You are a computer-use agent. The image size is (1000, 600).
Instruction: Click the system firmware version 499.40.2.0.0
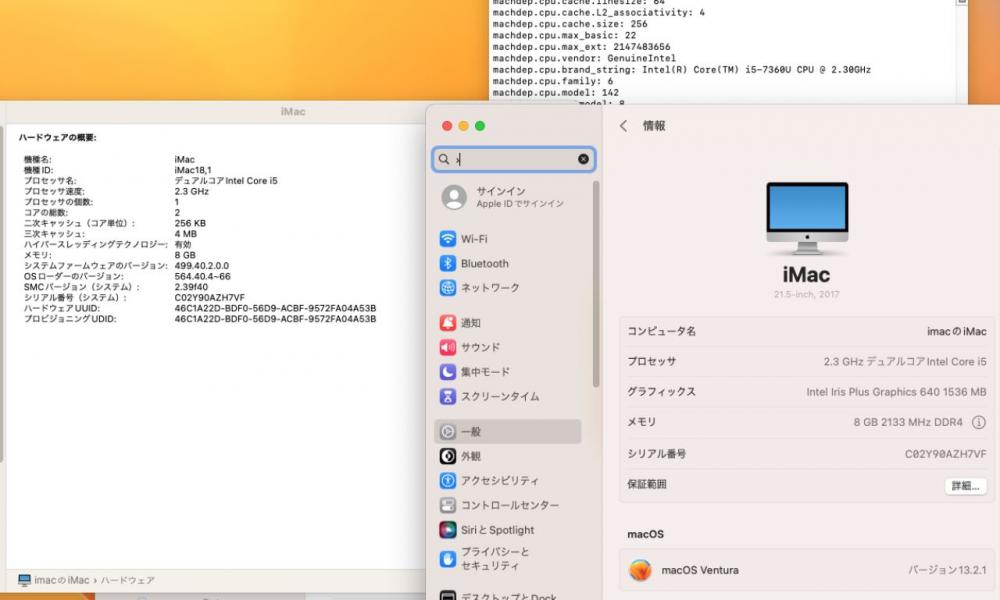(x=202, y=266)
